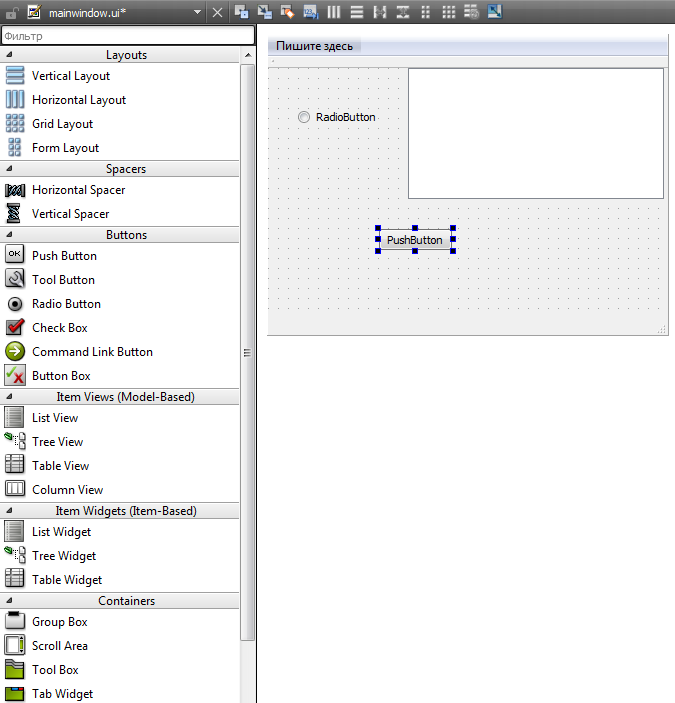The image size is (675, 703).
Task: Apply Lay Out Horizontally from toolbar
Action: pos(334,12)
